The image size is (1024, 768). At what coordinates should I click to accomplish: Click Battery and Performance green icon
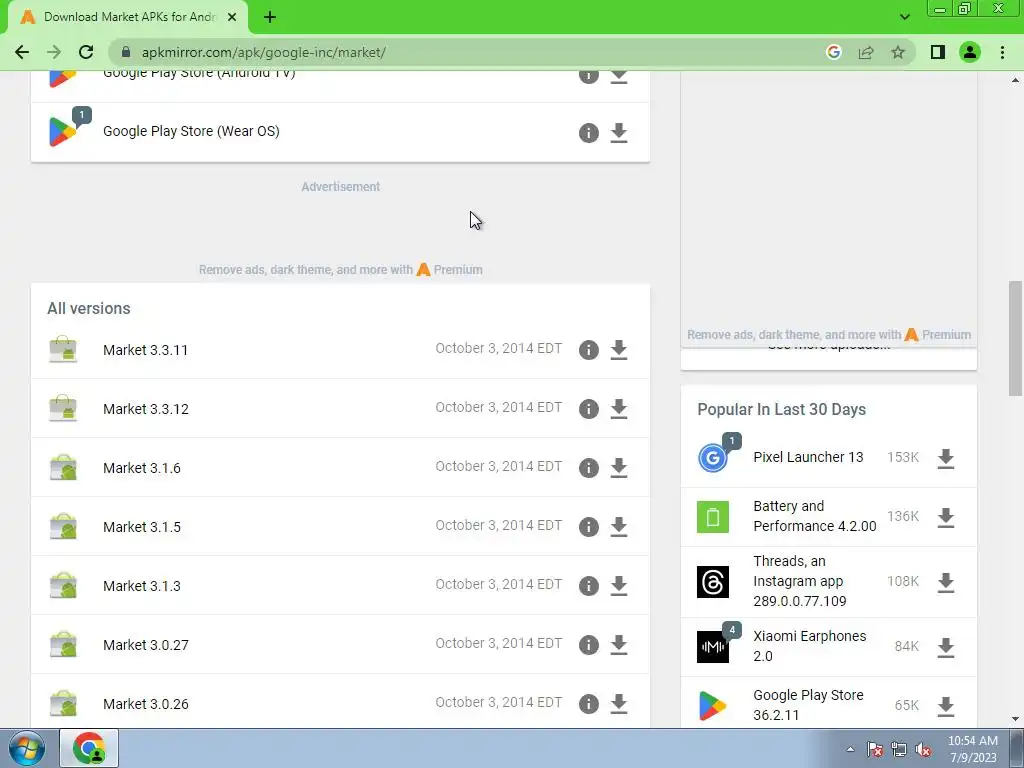(712, 517)
